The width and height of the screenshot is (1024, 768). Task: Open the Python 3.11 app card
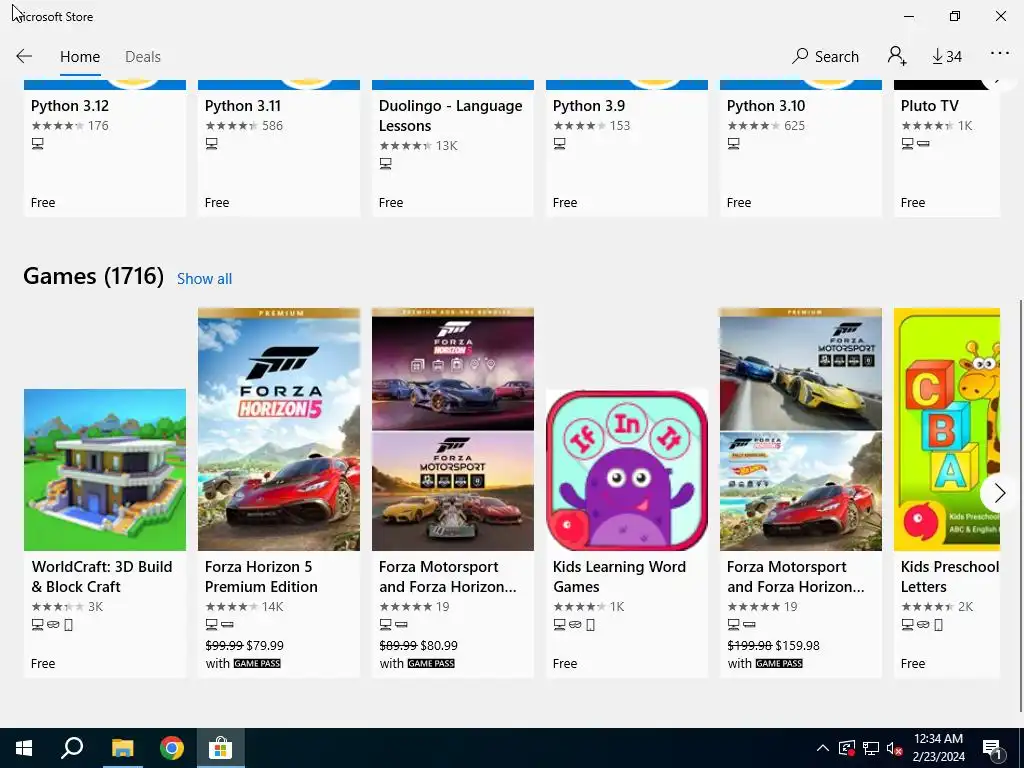click(x=279, y=148)
